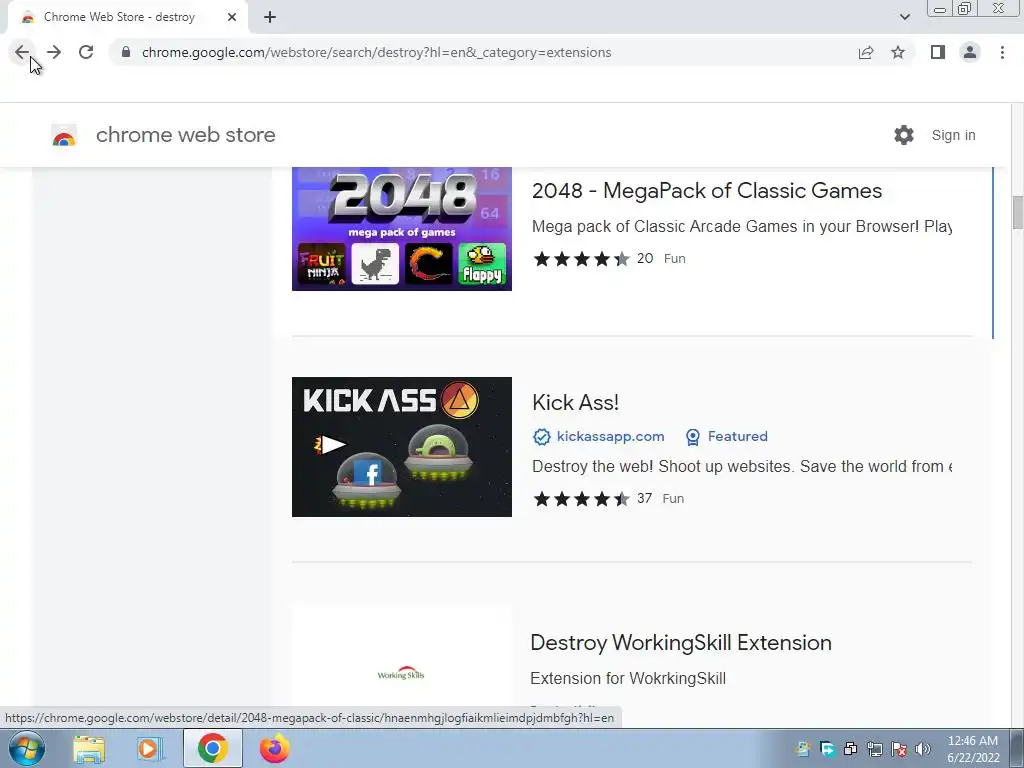Viewport: 1024px width, 768px height.
Task: Click the address bar URL
Action: point(376,52)
